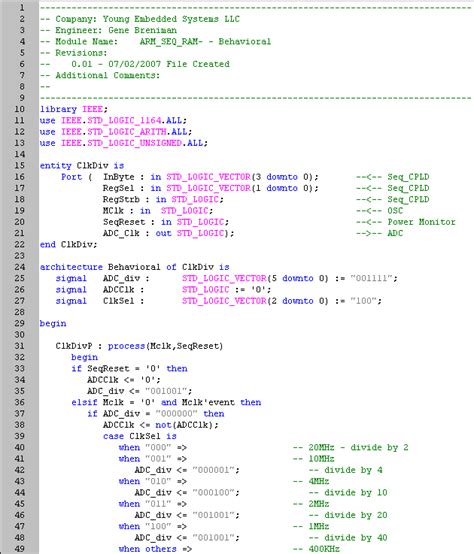The image size is (474, 554).
Task: Click the 'ADC_div <= "000001";' assignment
Action: pos(187,470)
